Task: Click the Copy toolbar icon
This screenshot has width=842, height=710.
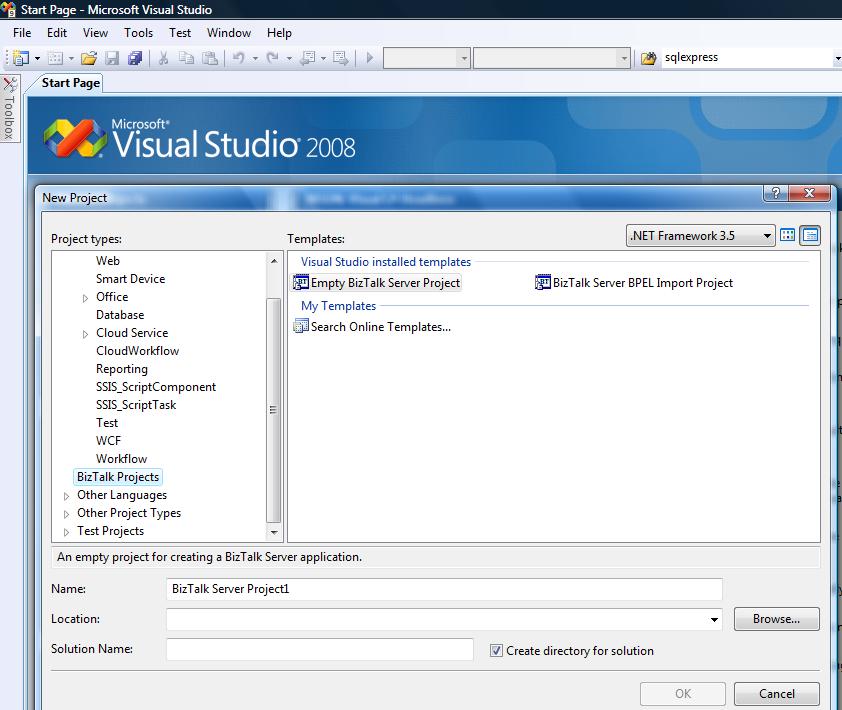Action: point(186,57)
